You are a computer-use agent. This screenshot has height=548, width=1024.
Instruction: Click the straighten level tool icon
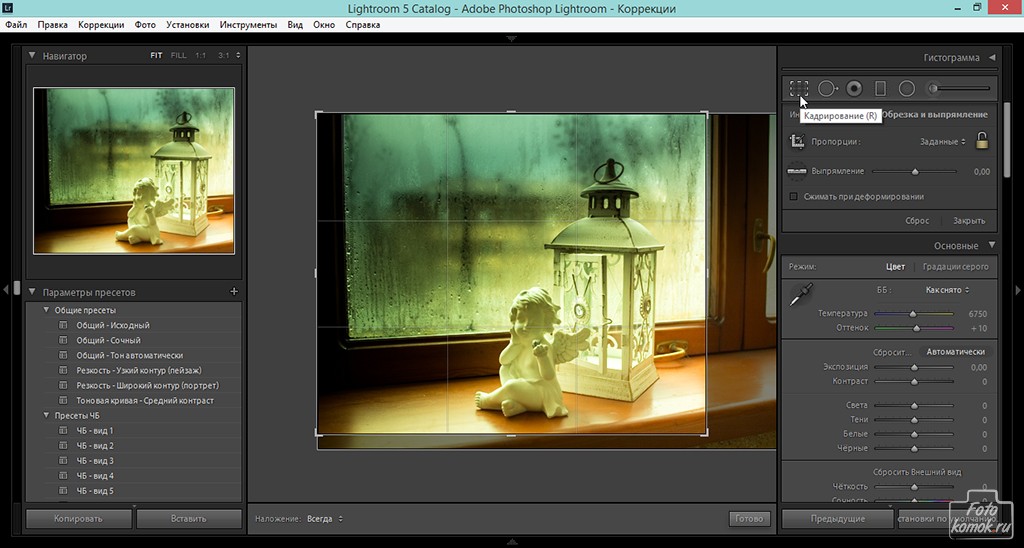tap(797, 171)
